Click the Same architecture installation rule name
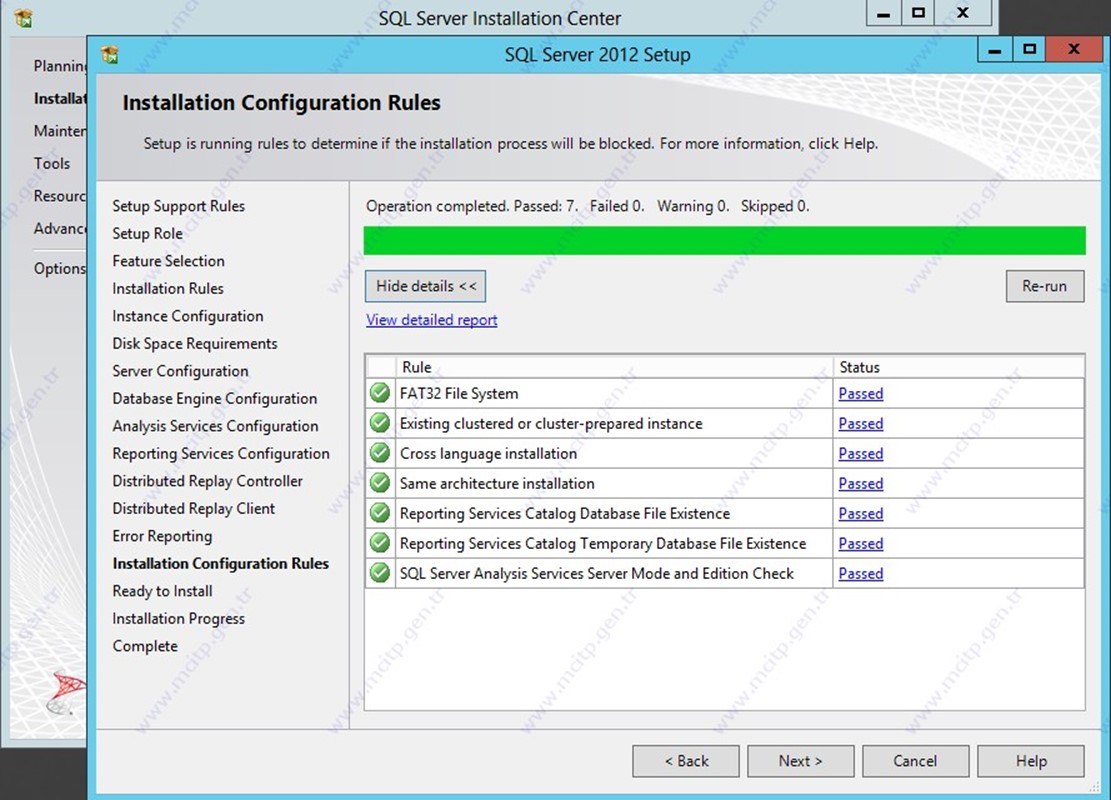The image size is (1111, 800). pos(497,483)
